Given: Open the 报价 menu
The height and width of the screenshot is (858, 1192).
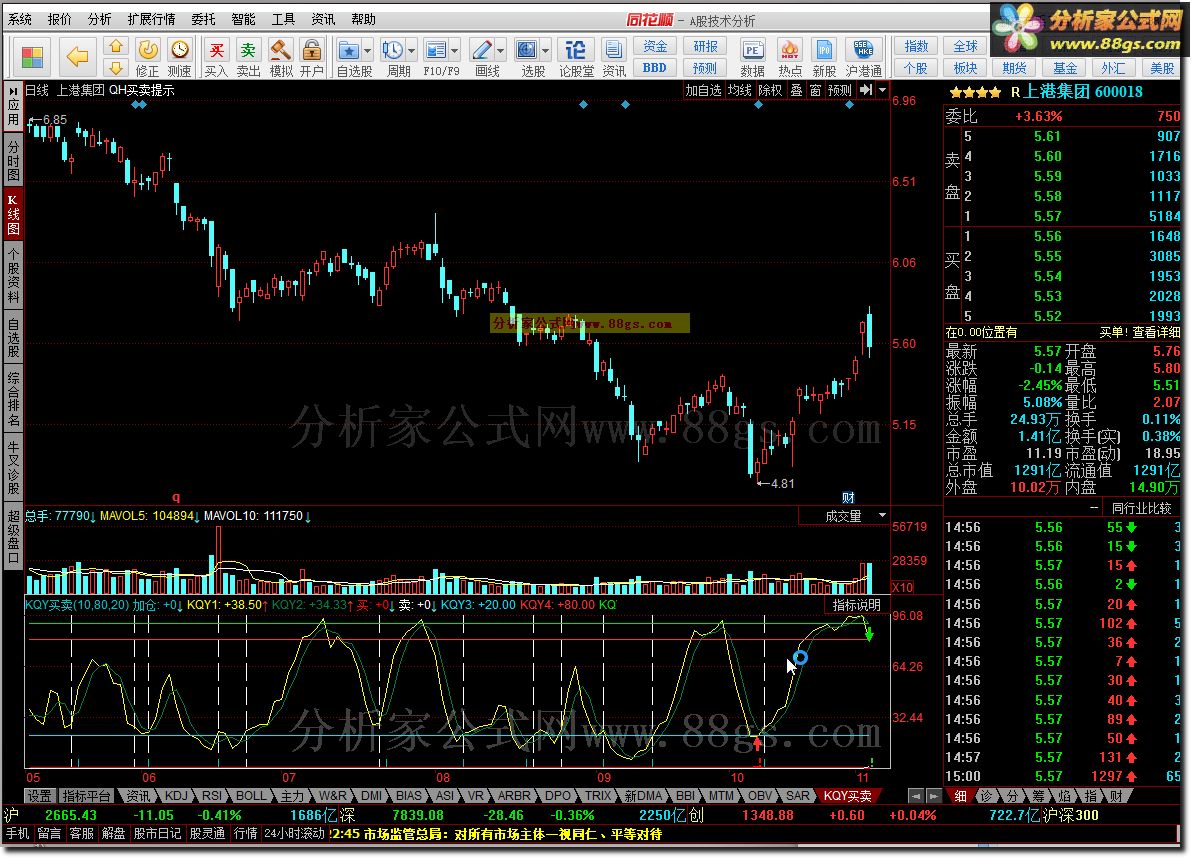Looking at the screenshot, I should [59, 19].
